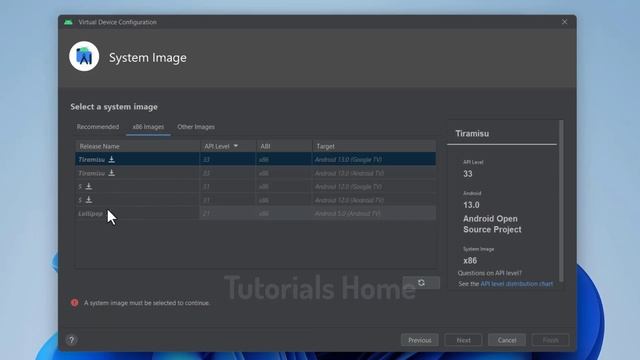The width and height of the screenshot is (640, 360).
Task: Download the Tiramisu Android TV system image
Action: [x=111, y=173]
